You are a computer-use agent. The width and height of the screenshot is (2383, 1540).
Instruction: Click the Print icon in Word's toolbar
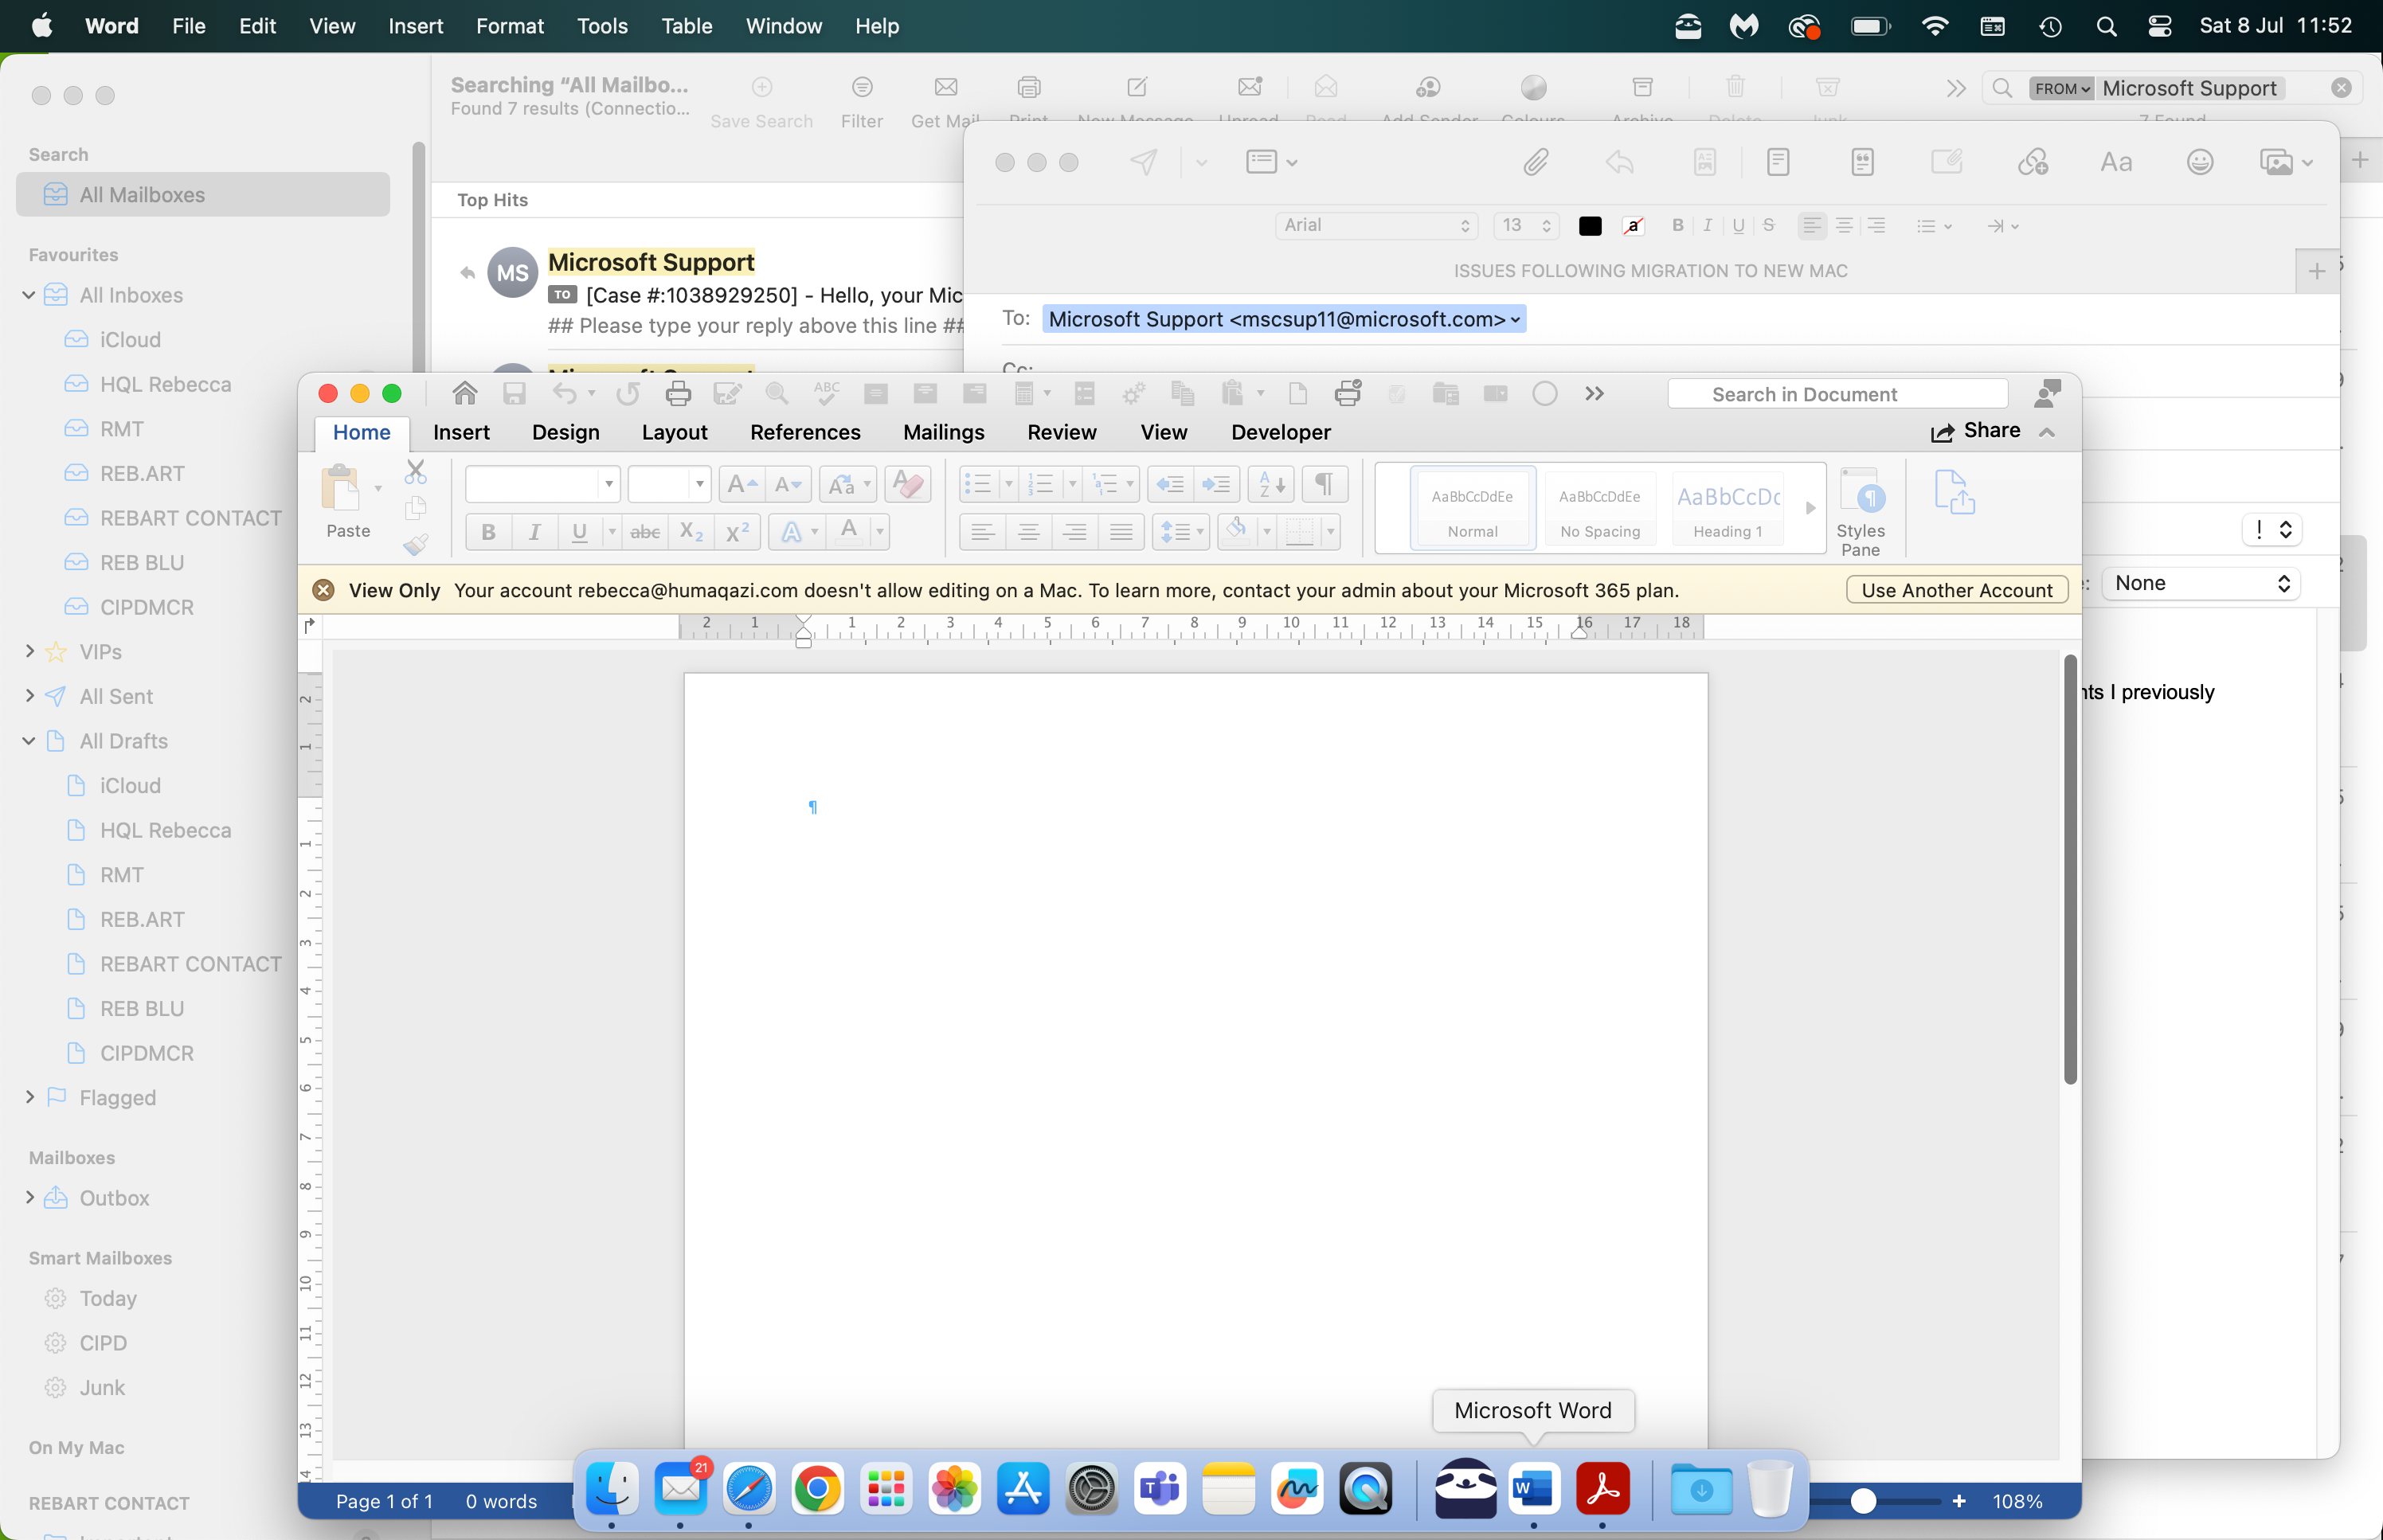pyautogui.click(x=678, y=394)
